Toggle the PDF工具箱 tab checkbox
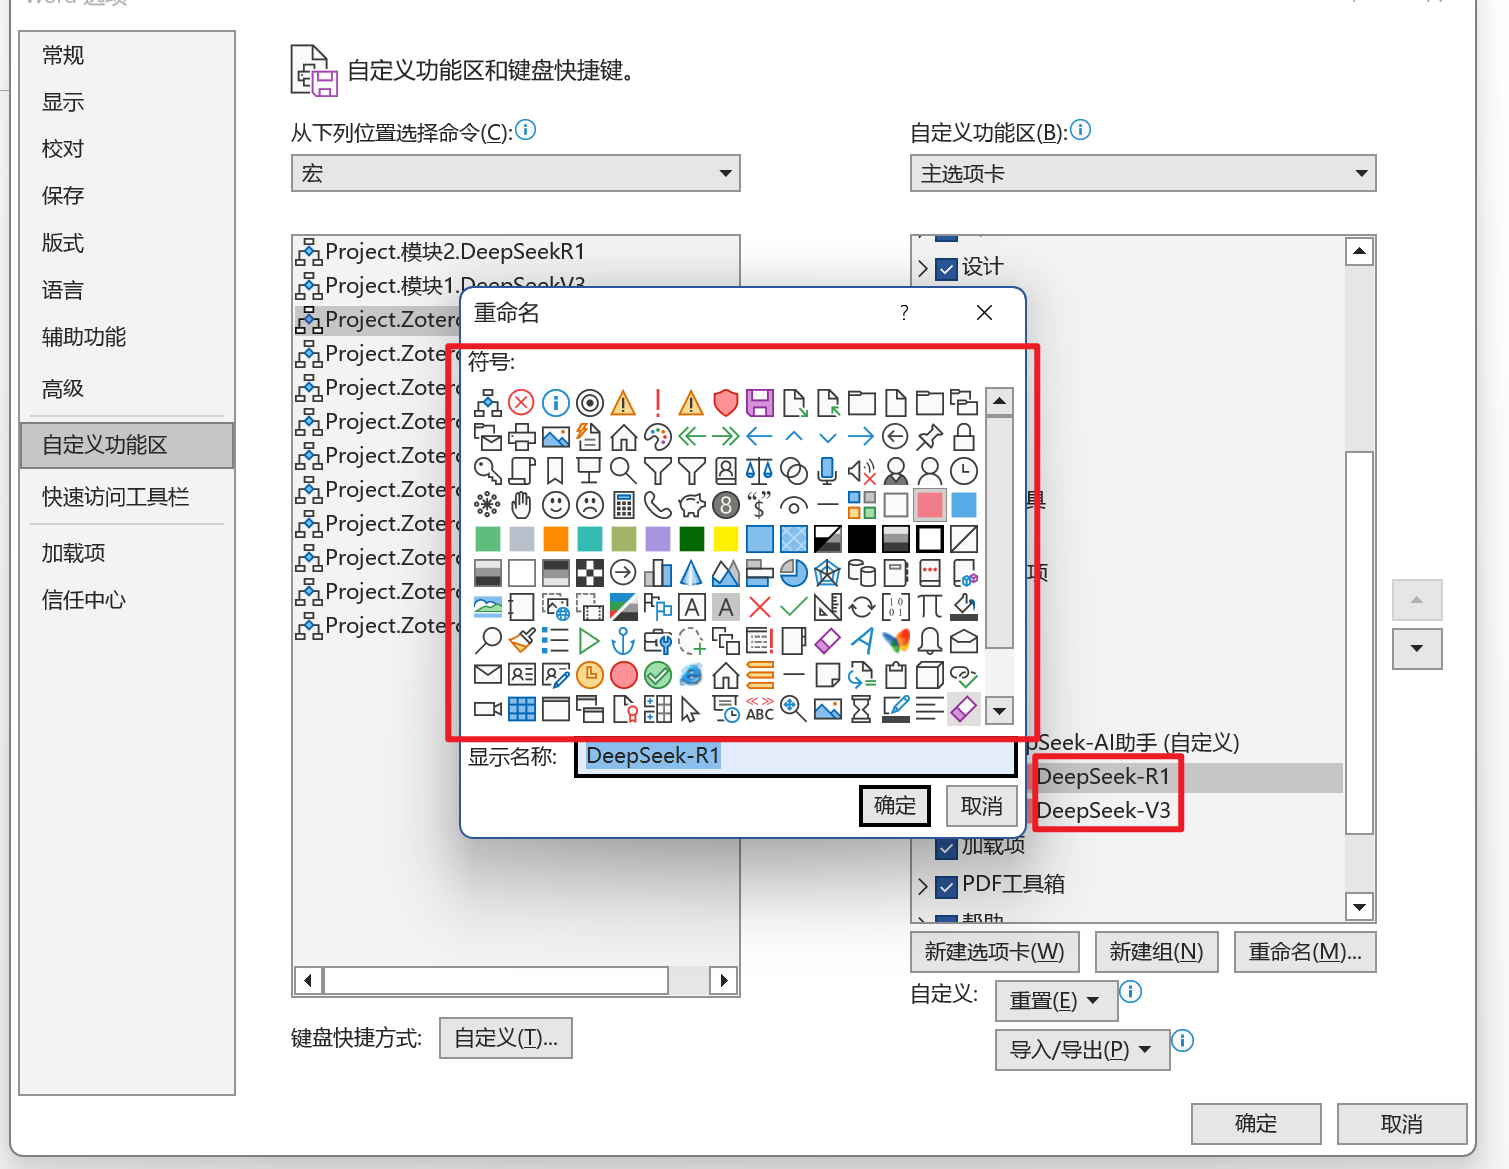 [x=946, y=886]
